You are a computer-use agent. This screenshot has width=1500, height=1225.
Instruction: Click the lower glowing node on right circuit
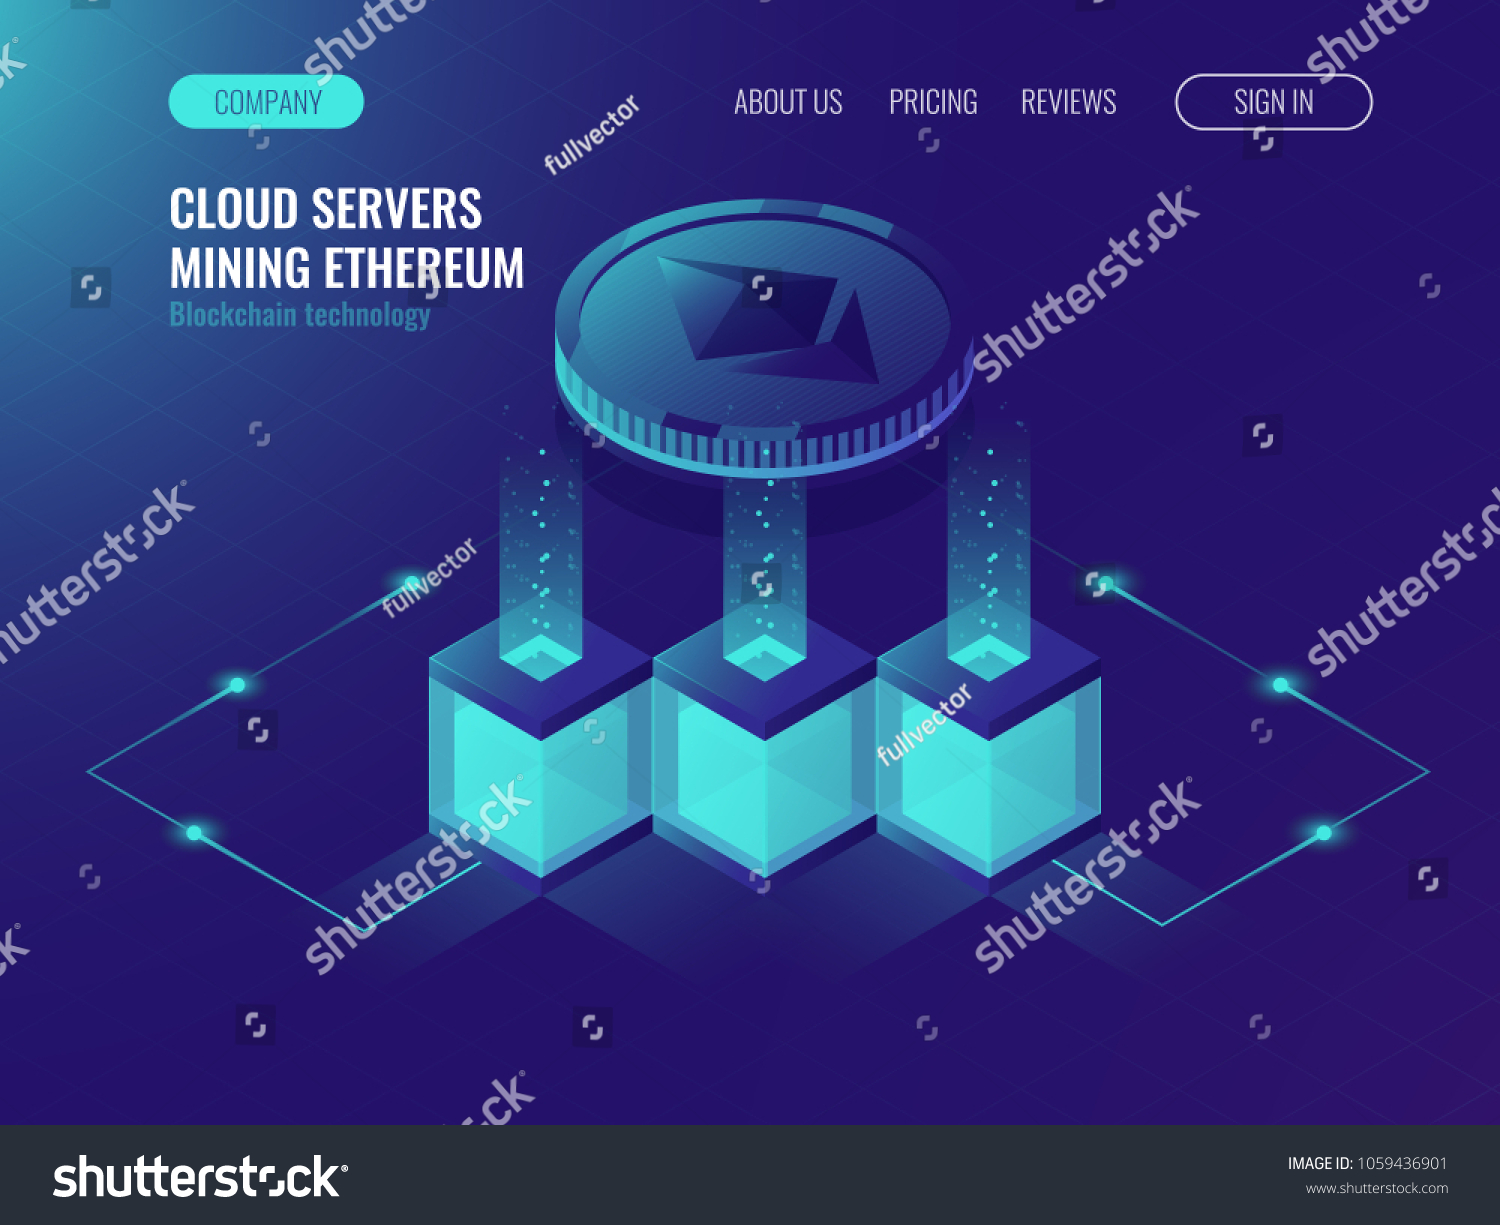tap(1324, 833)
